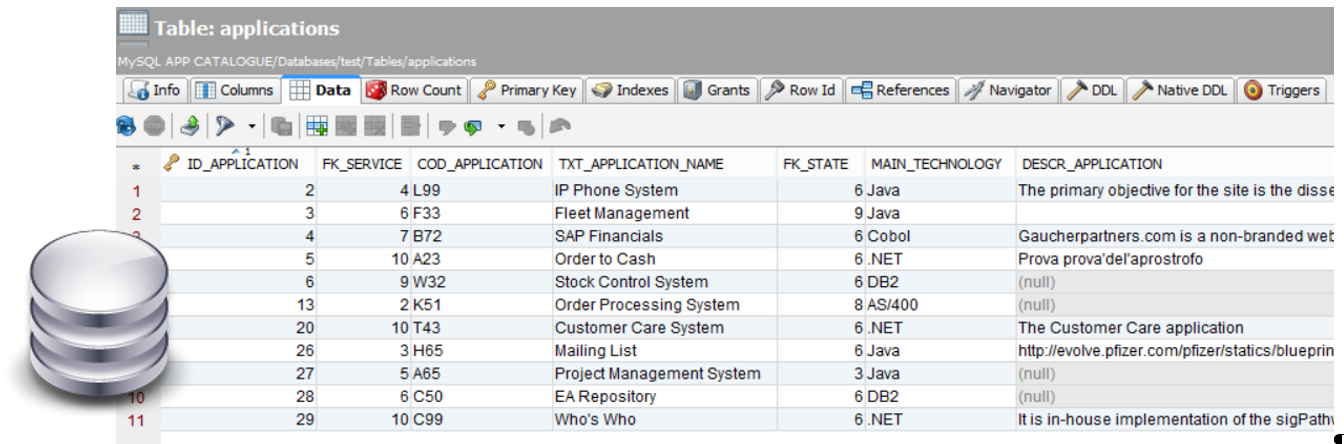The image size is (1344, 444).
Task: Click the filter funnel icon
Action: 226,127
